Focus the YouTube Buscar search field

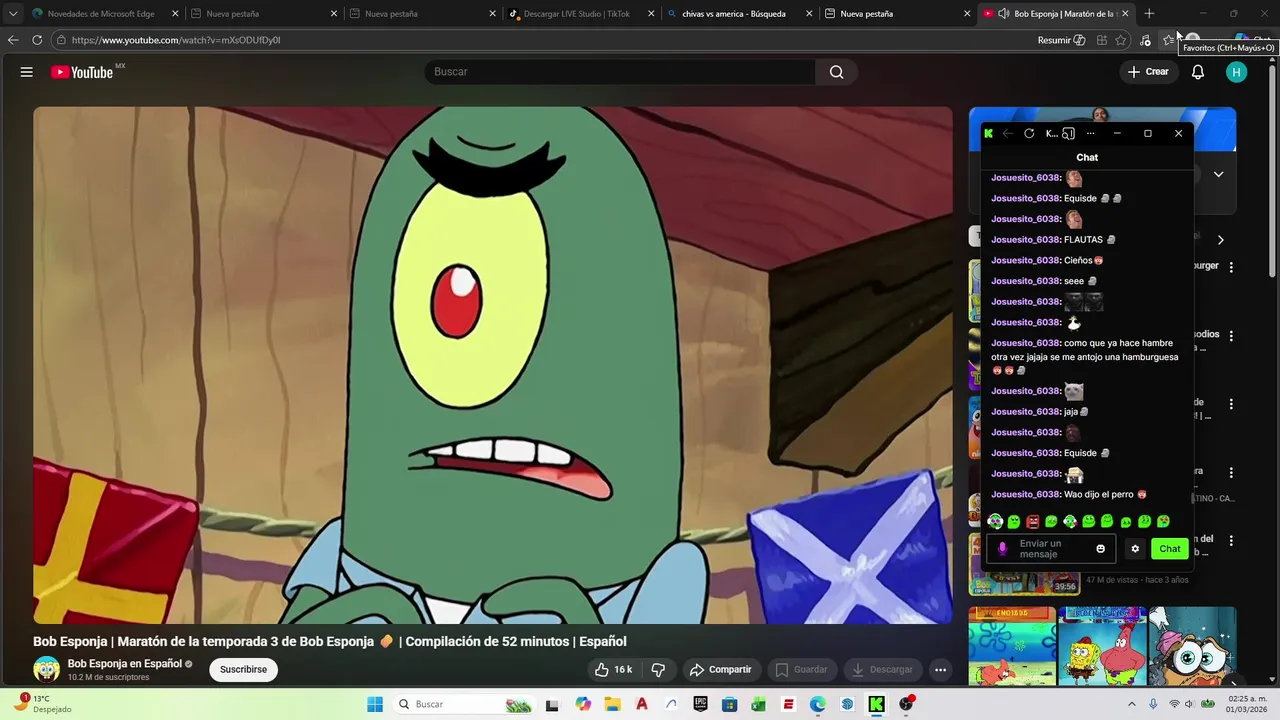(x=620, y=72)
